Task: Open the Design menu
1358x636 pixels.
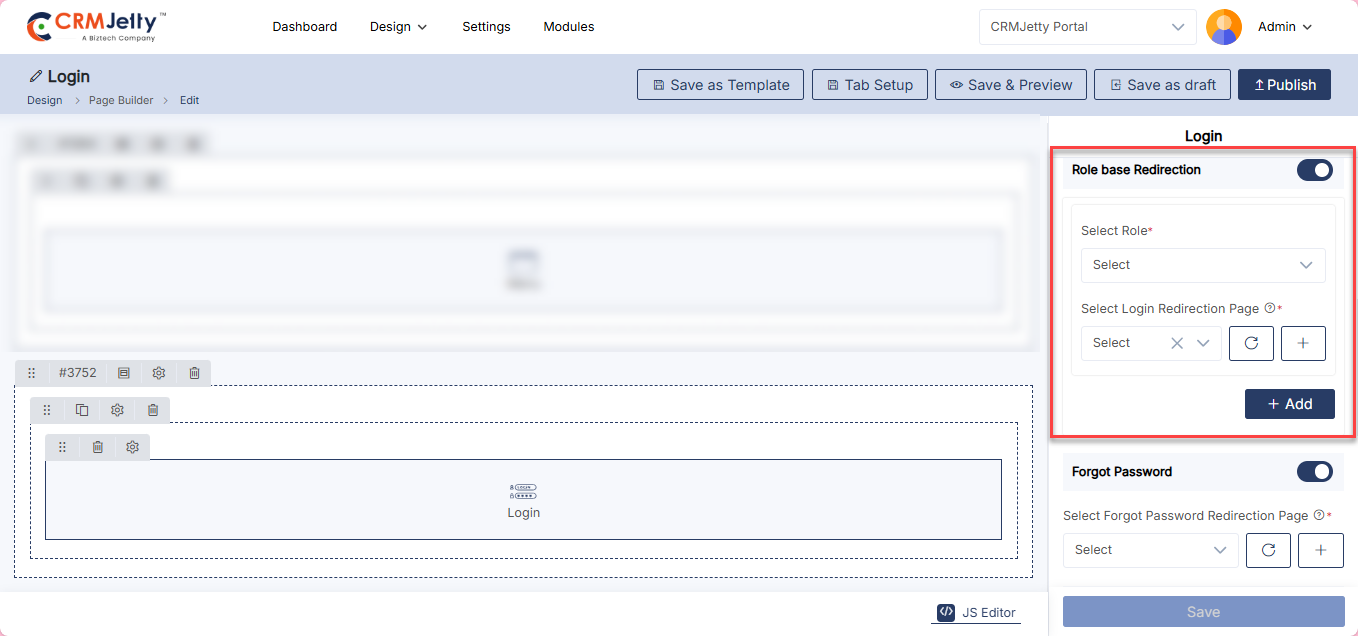Action: [398, 27]
